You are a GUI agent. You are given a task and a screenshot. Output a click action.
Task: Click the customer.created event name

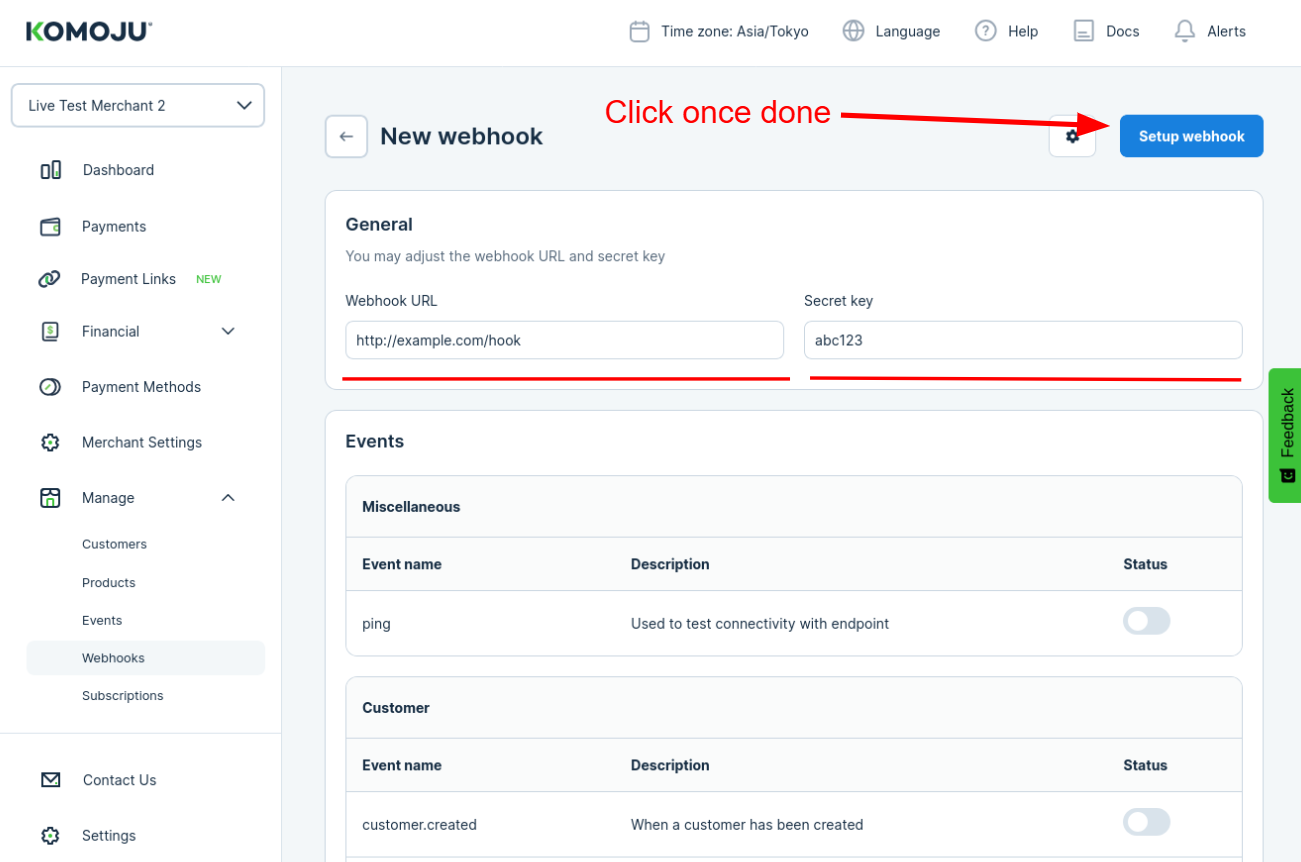click(419, 825)
